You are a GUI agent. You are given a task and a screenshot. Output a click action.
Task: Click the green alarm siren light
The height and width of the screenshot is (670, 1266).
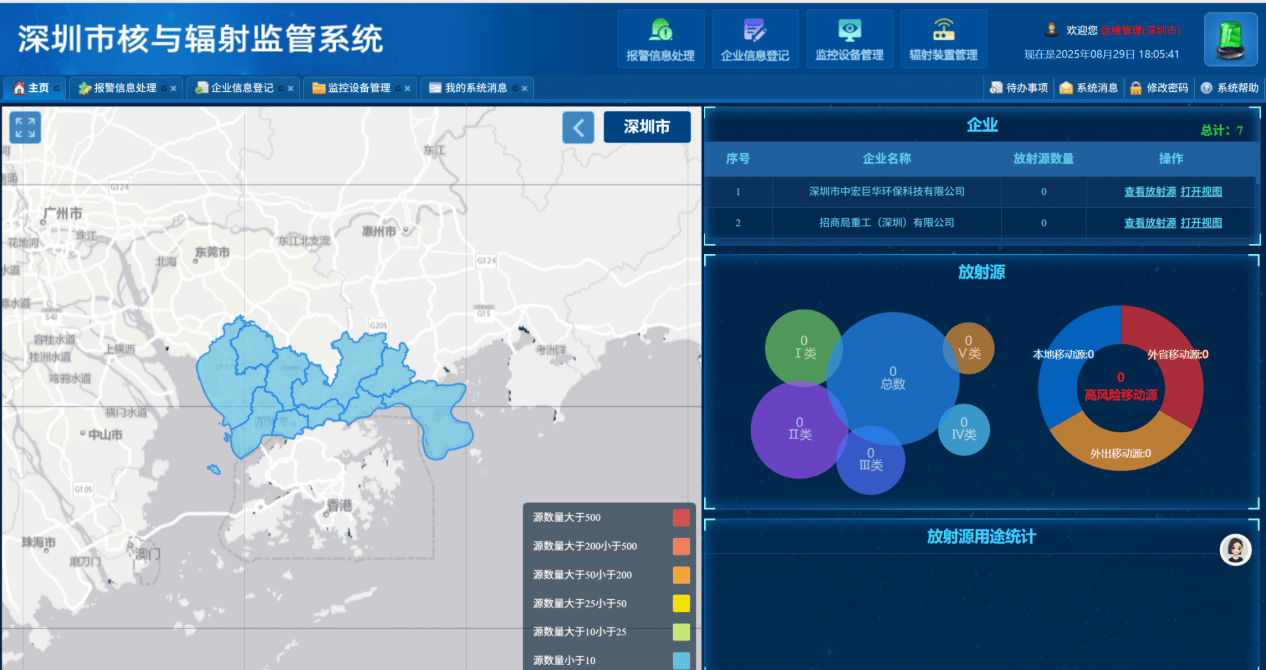(1230, 40)
